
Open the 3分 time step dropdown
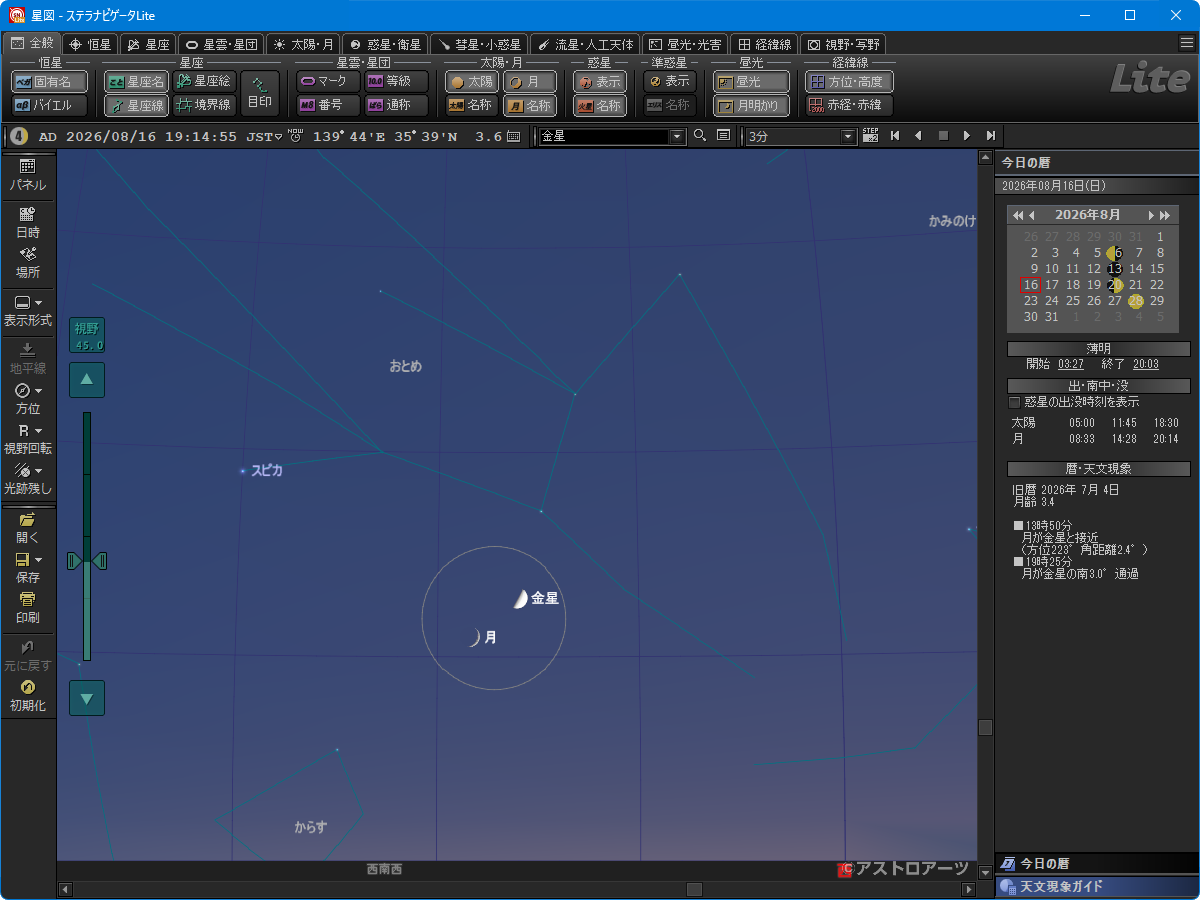[x=849, y=136]
